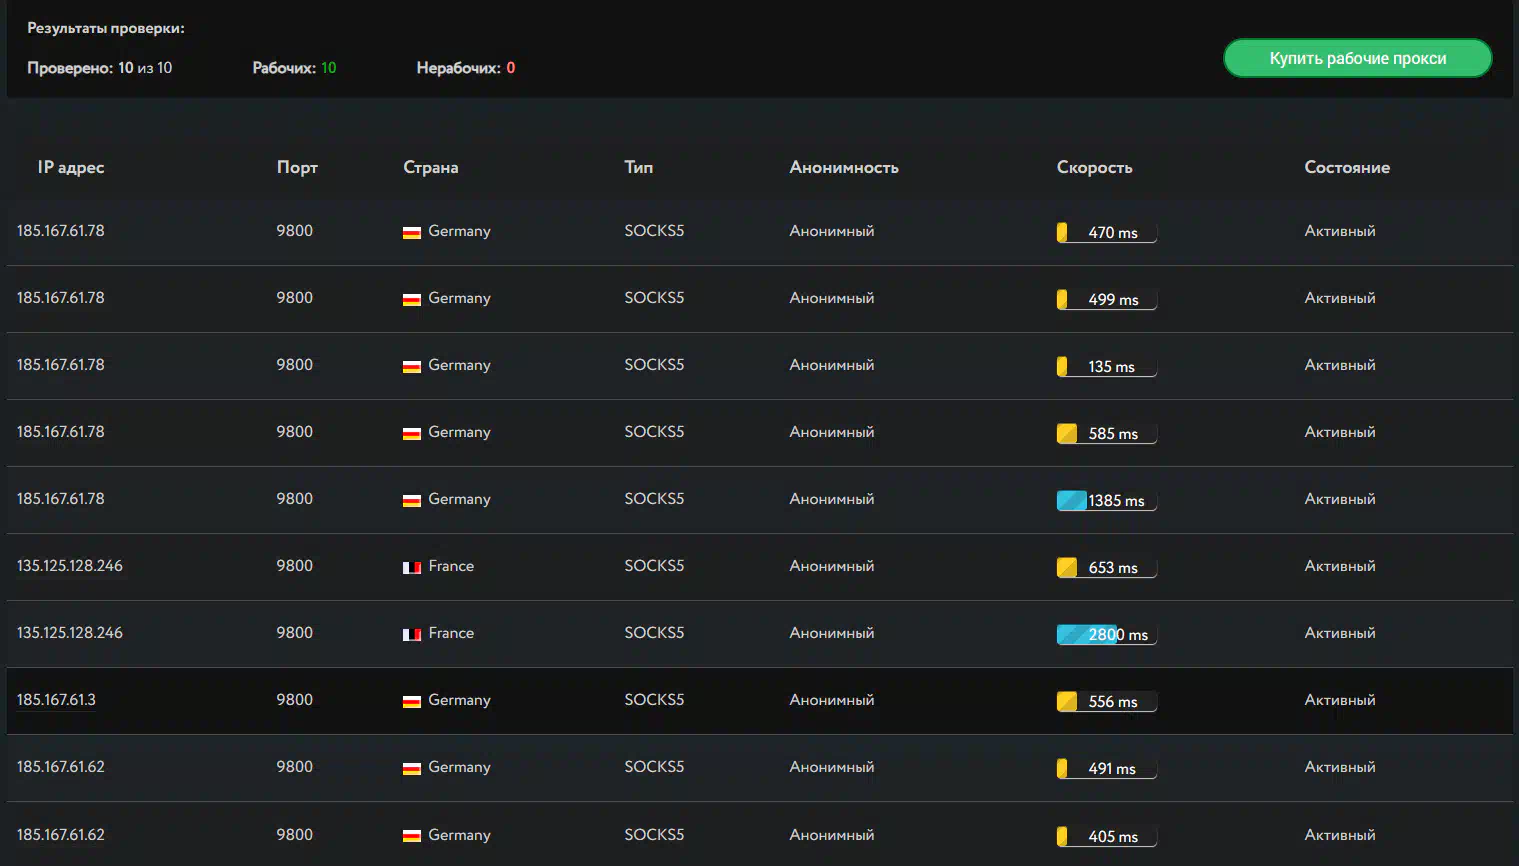Click the 491 ms speed indicator
1519x866 pixels.
pos(1107,768)
